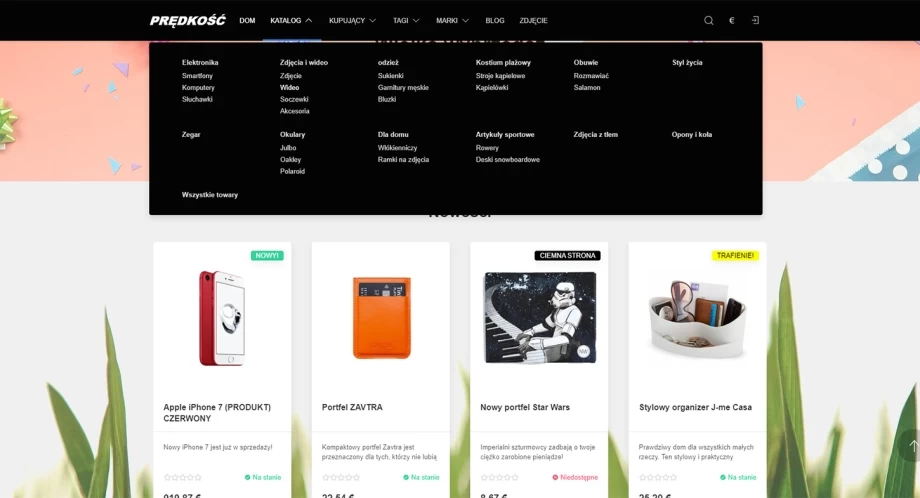
Task: Select Smartfony under Elektronika
Action: (197, 76)
